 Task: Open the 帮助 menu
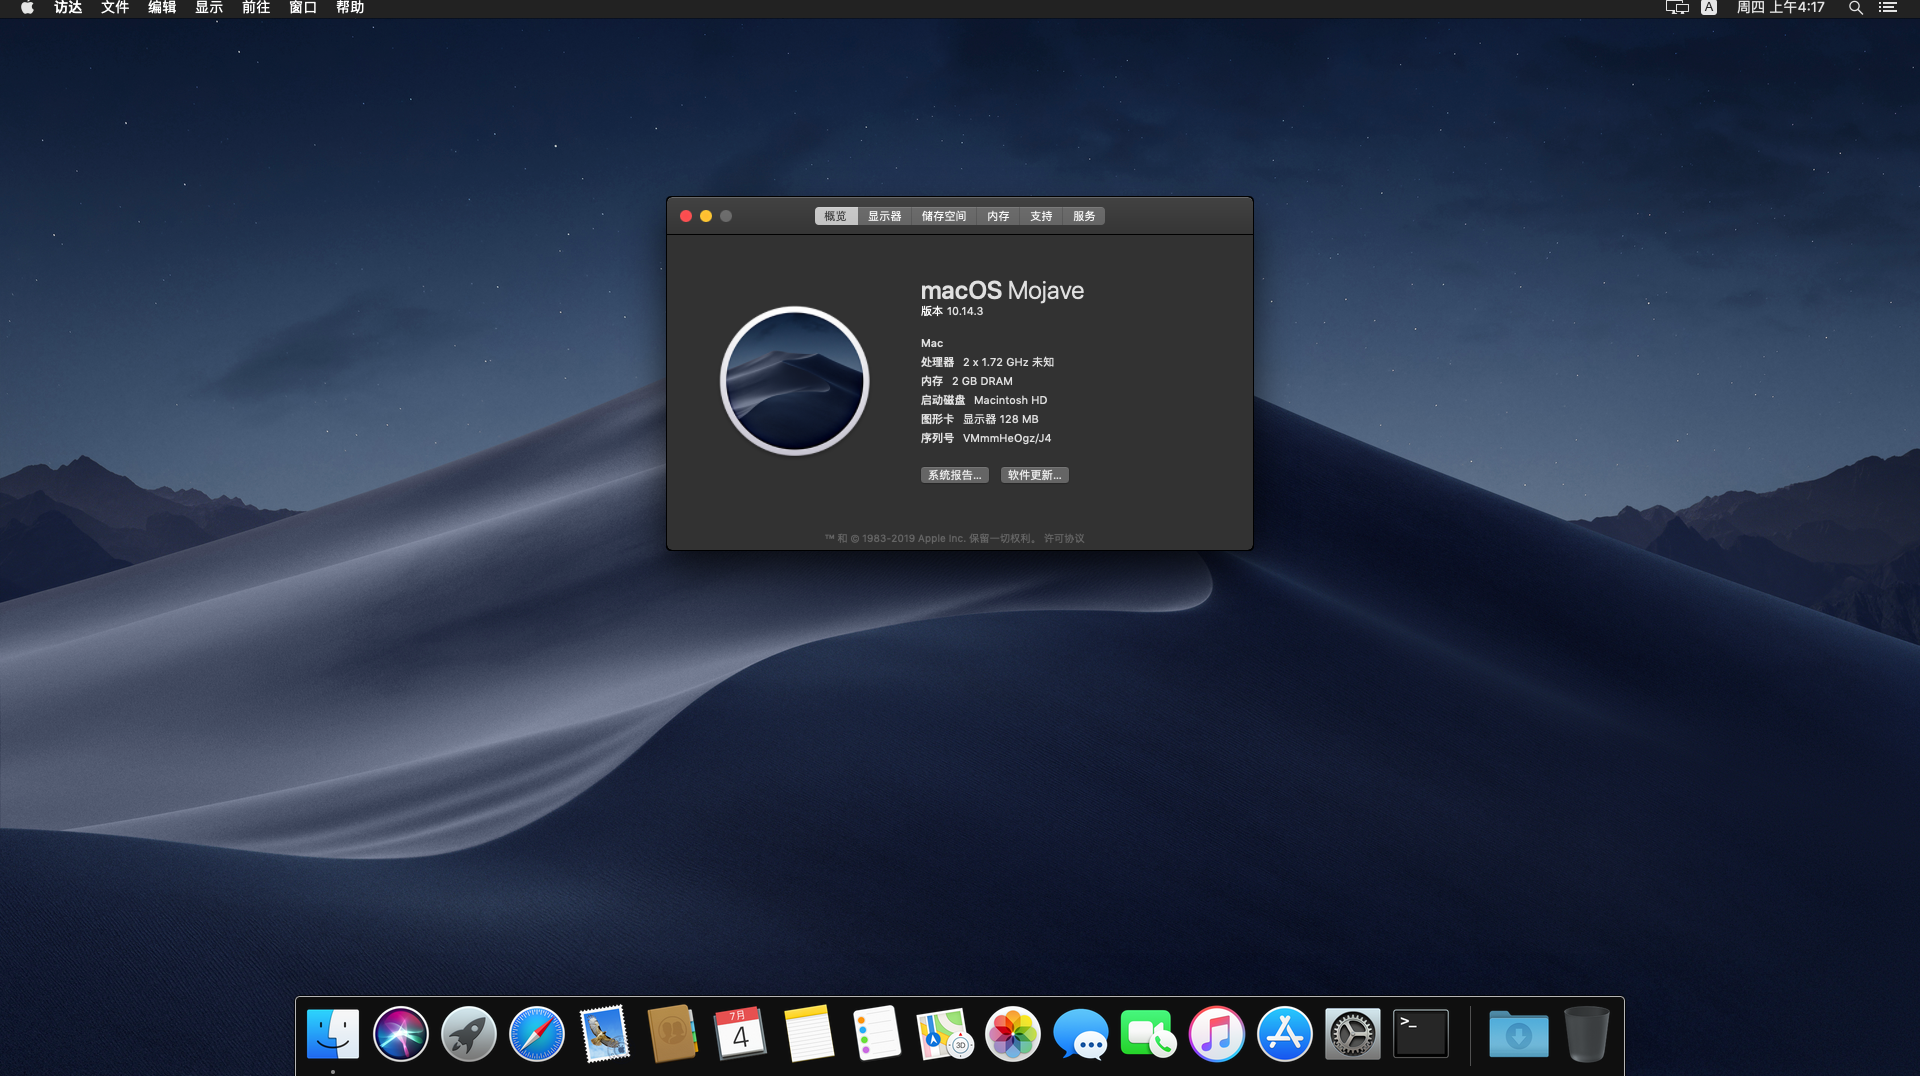pyautogui.click(x=350, y=8)
